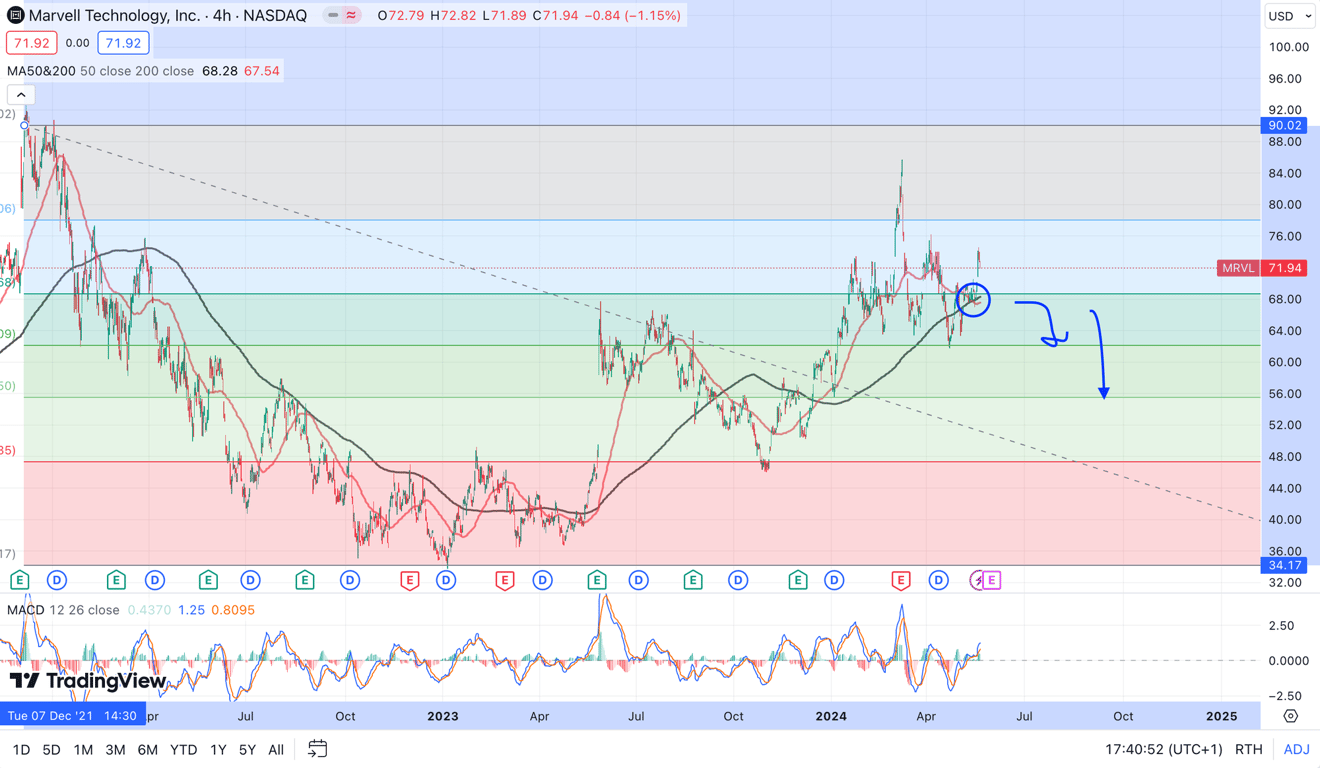This screenshot has width=1320, height=768.
Task: Open dividend marker above Oct 2022 label
Action: click(x=349, y=580)
